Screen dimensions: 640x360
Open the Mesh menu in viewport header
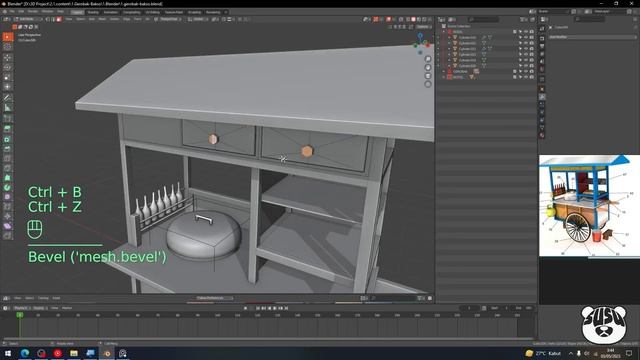pos(102,19)
